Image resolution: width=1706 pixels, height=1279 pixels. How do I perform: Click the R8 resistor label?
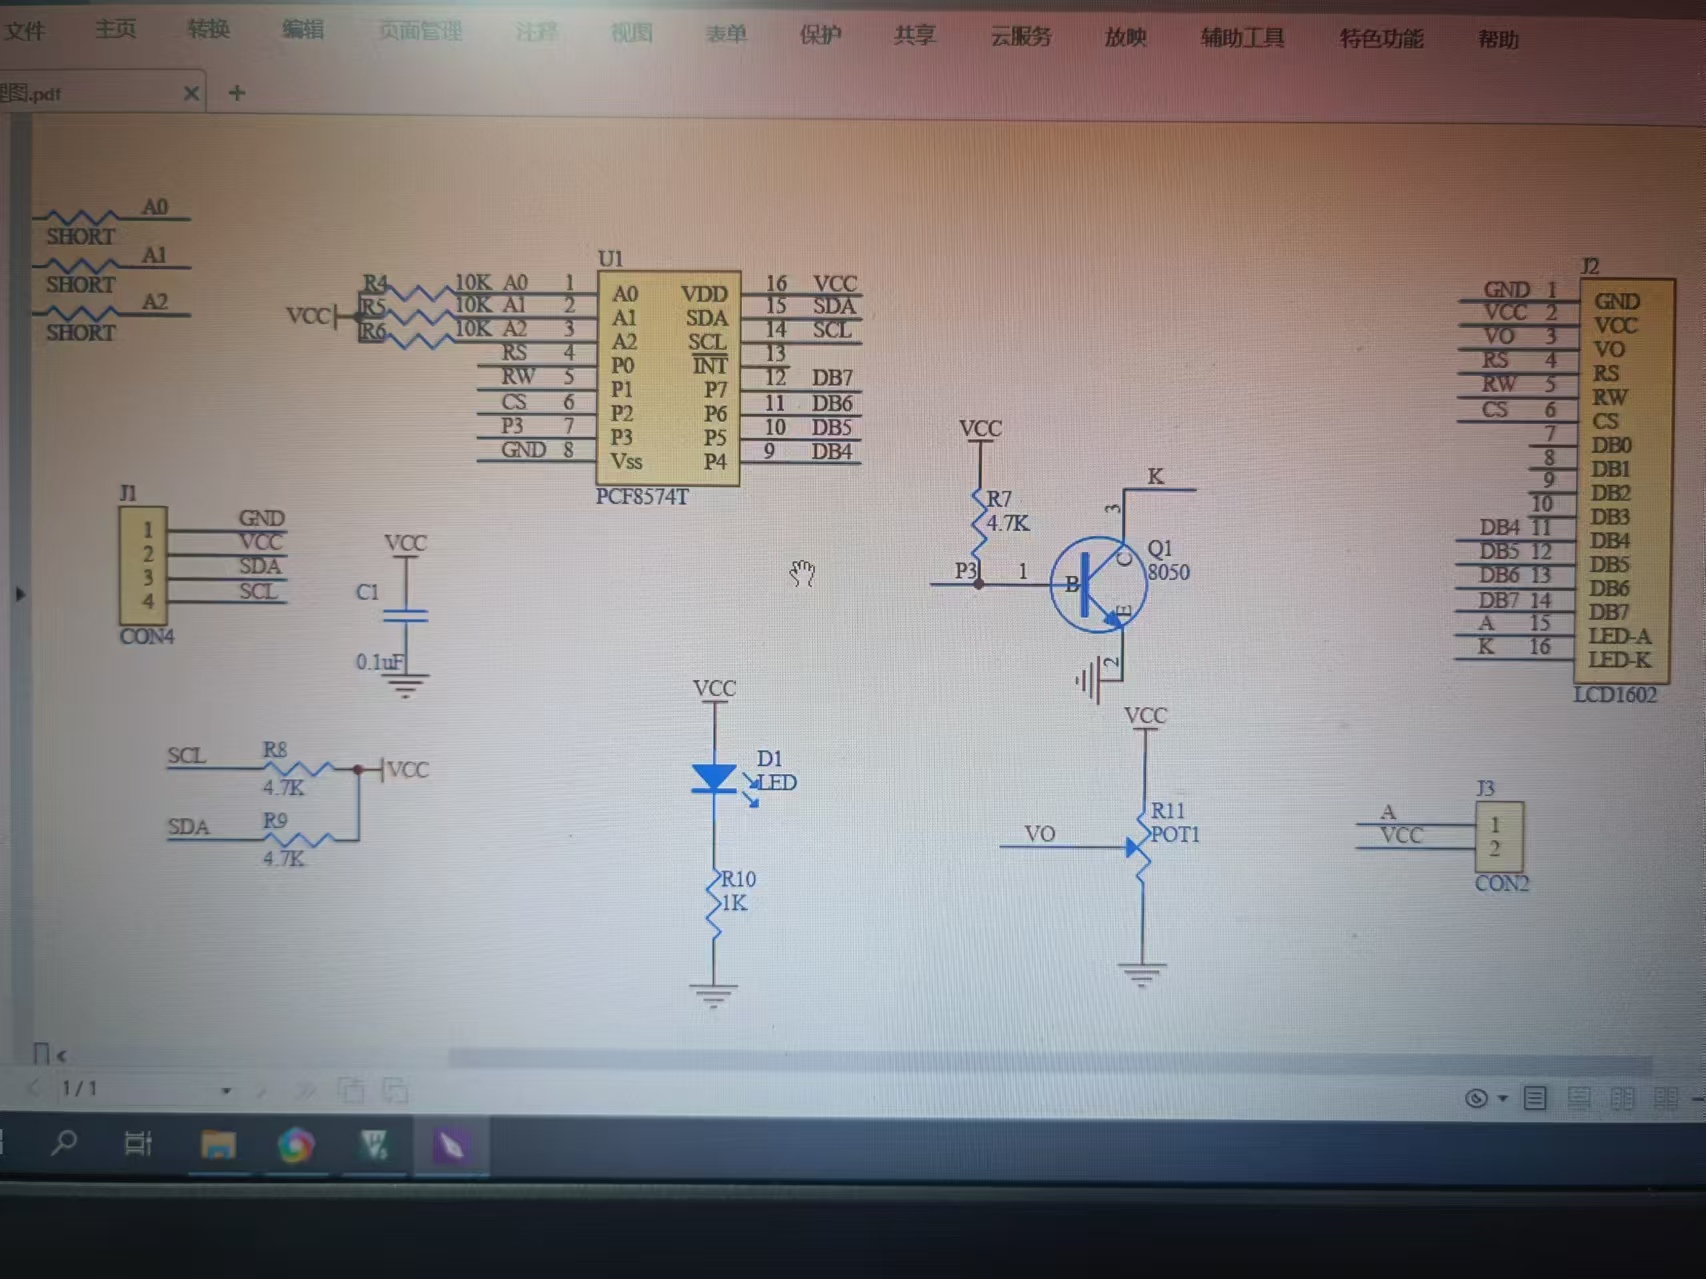[274, 750]
